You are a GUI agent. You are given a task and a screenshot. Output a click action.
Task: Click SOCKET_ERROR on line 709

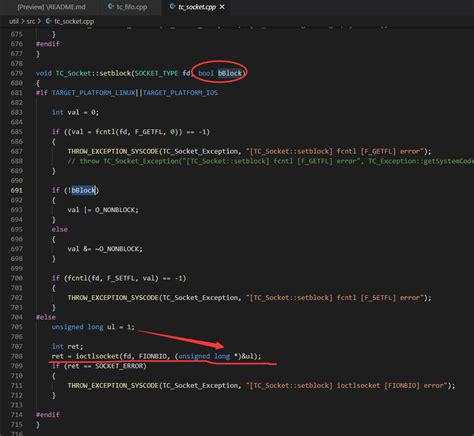[119, 366]
